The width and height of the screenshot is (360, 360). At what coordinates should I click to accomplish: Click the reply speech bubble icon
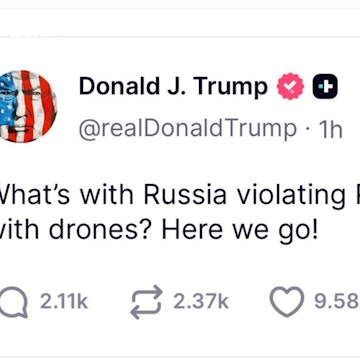(14, 302)
